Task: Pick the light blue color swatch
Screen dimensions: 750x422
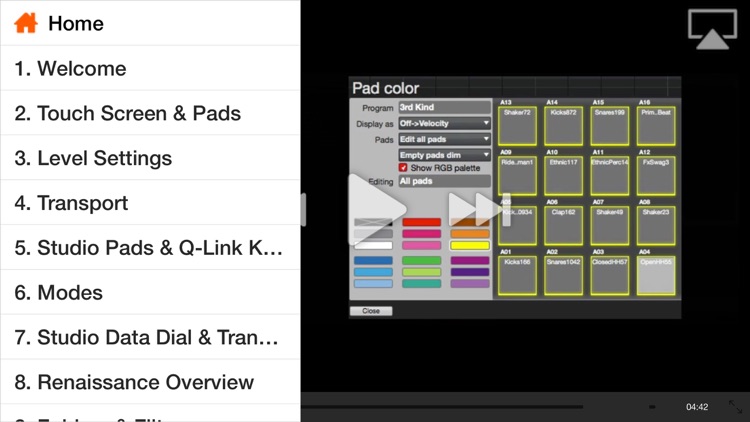Action: point(373,283)
